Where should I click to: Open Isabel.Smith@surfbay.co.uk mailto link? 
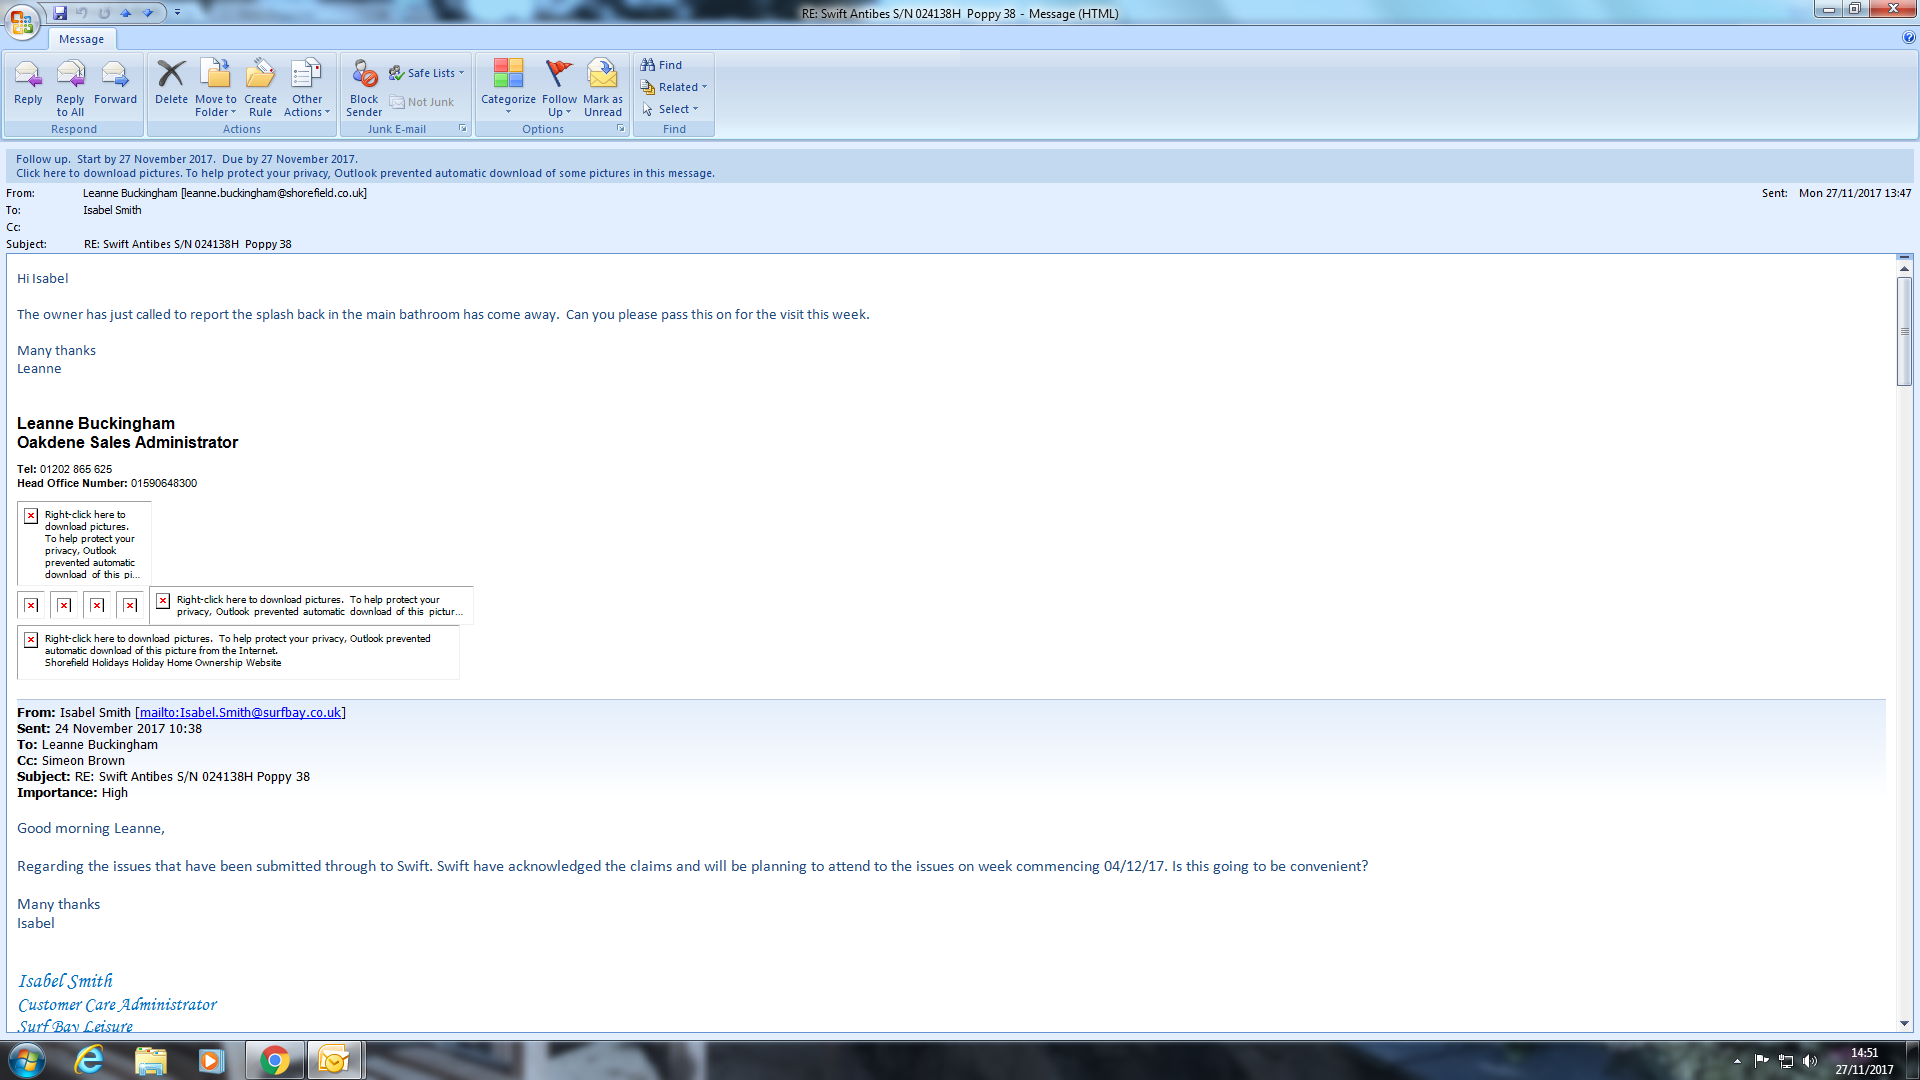pos(240,713)
